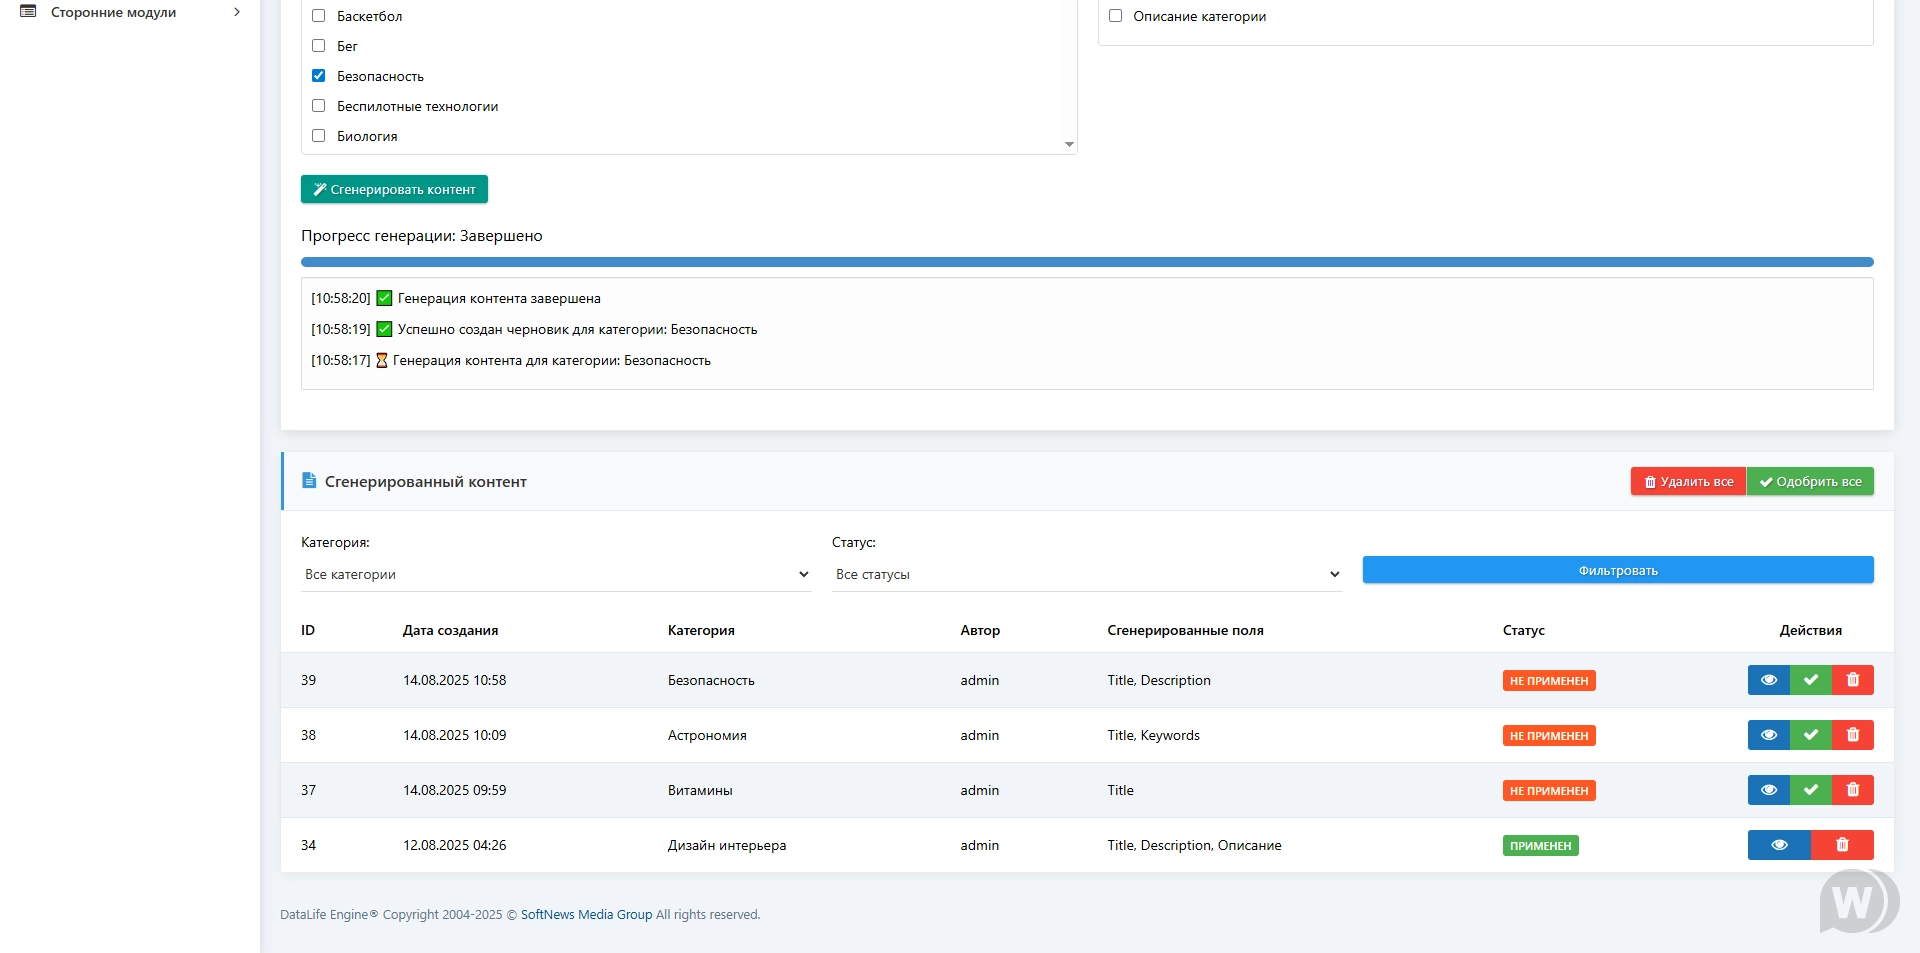View generated content for ID 39
This screenshot has height=953, width=1920.
click(1768, 680)
